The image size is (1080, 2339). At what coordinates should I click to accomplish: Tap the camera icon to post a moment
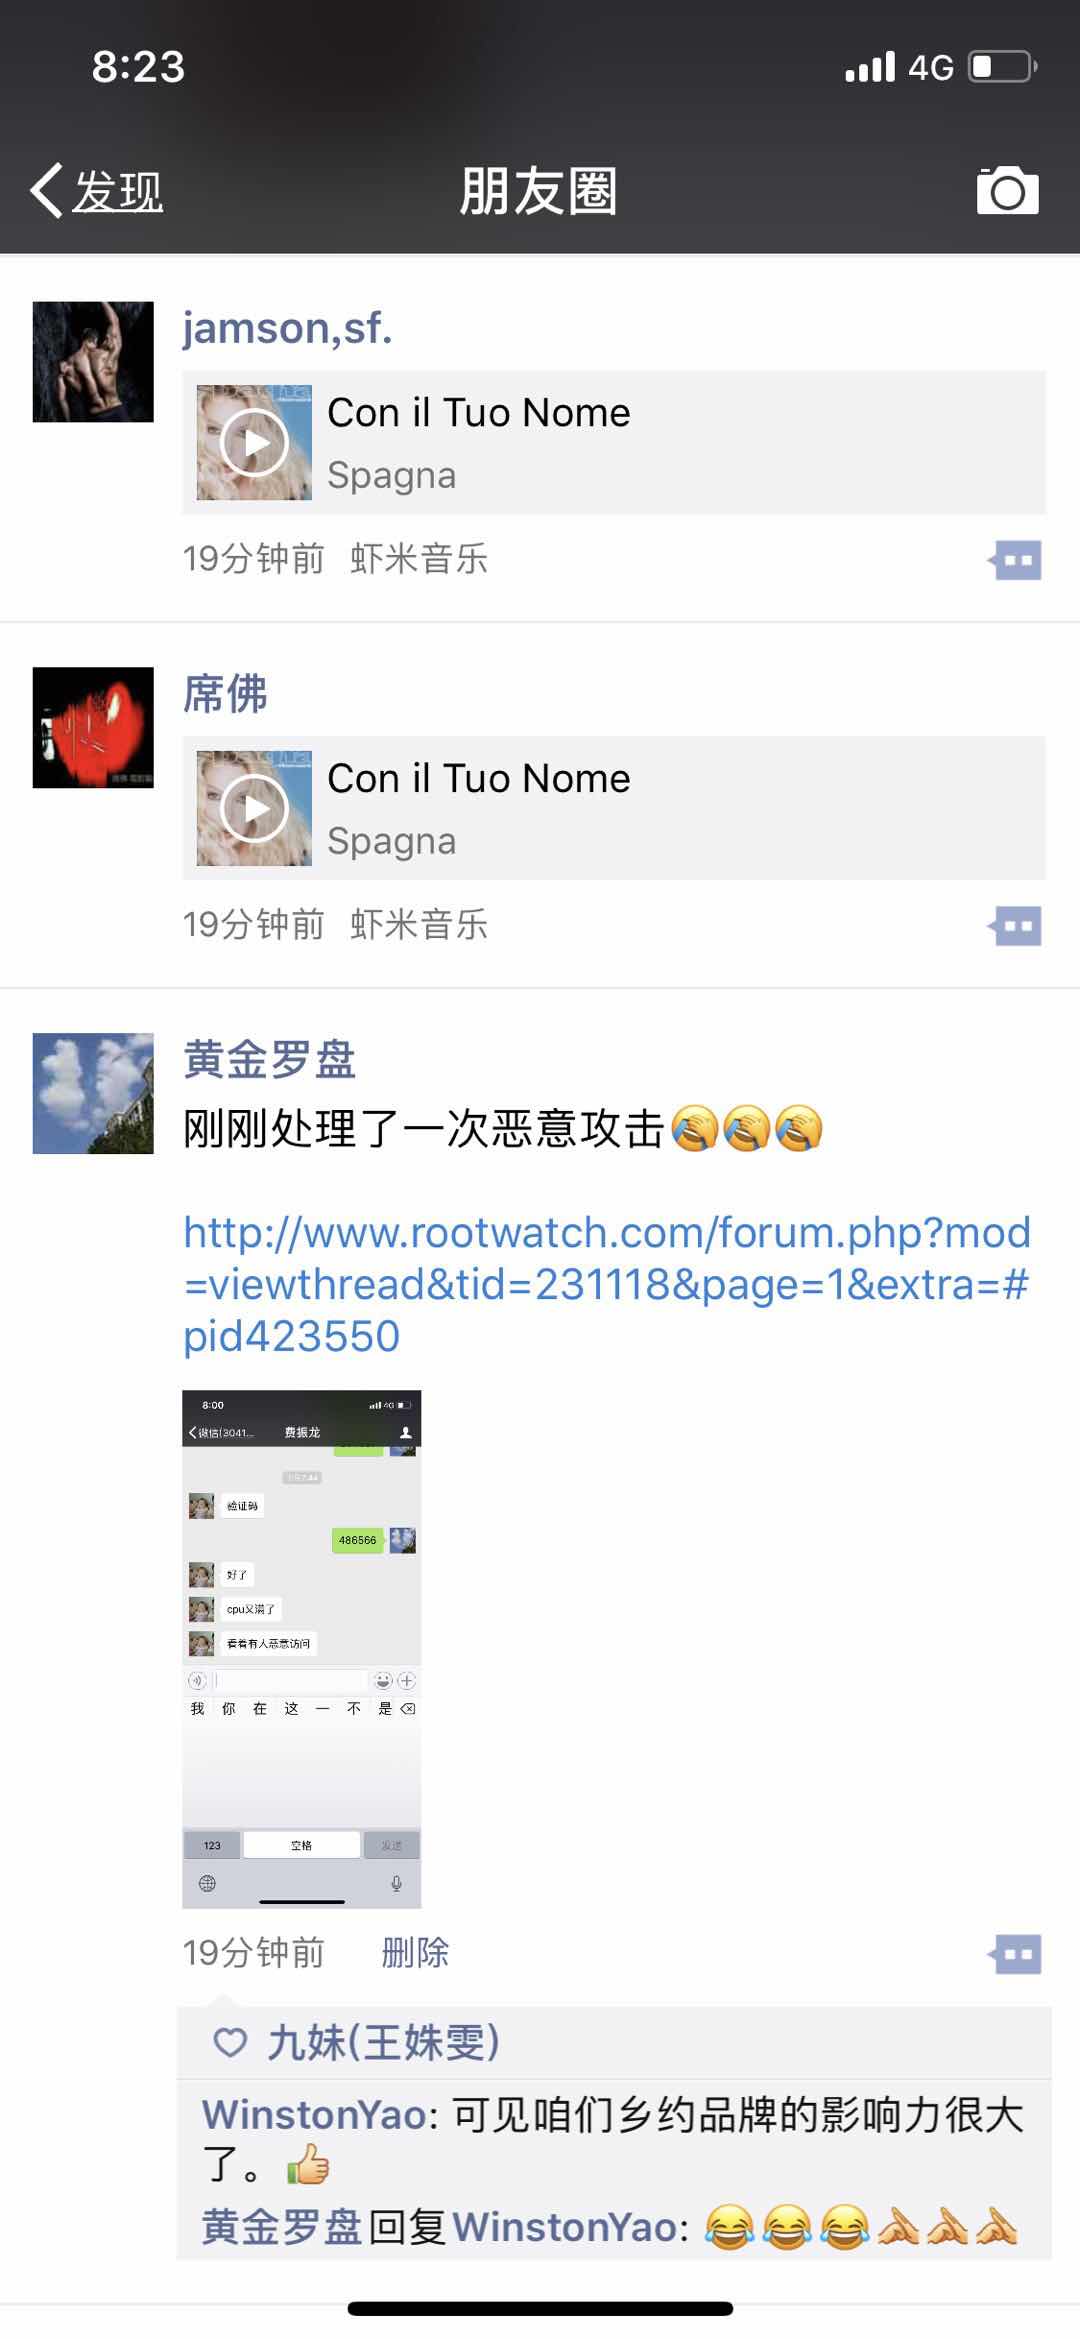pos(1007,190)
